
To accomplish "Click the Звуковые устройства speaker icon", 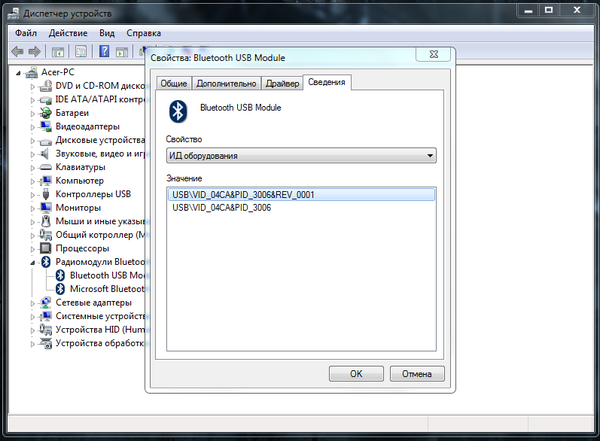I will (45, 154).
